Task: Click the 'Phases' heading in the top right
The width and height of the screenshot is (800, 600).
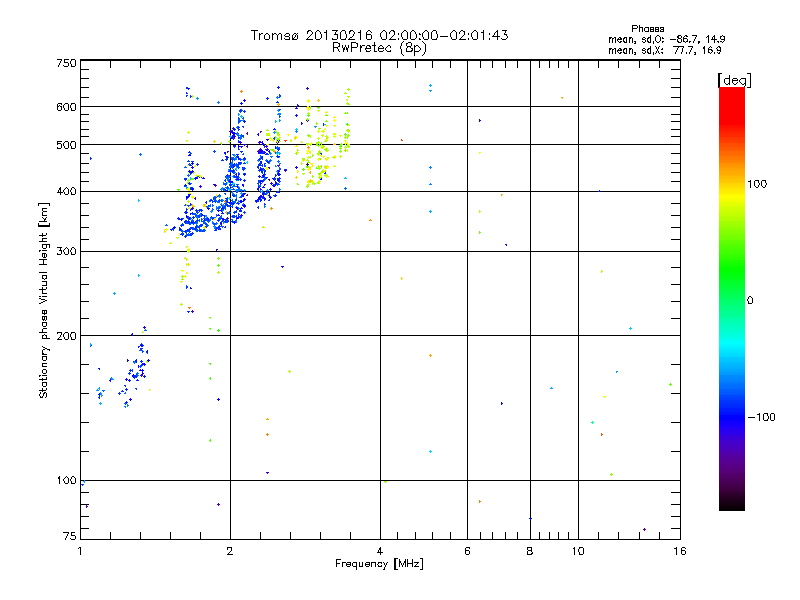Action: click(647, 29)
